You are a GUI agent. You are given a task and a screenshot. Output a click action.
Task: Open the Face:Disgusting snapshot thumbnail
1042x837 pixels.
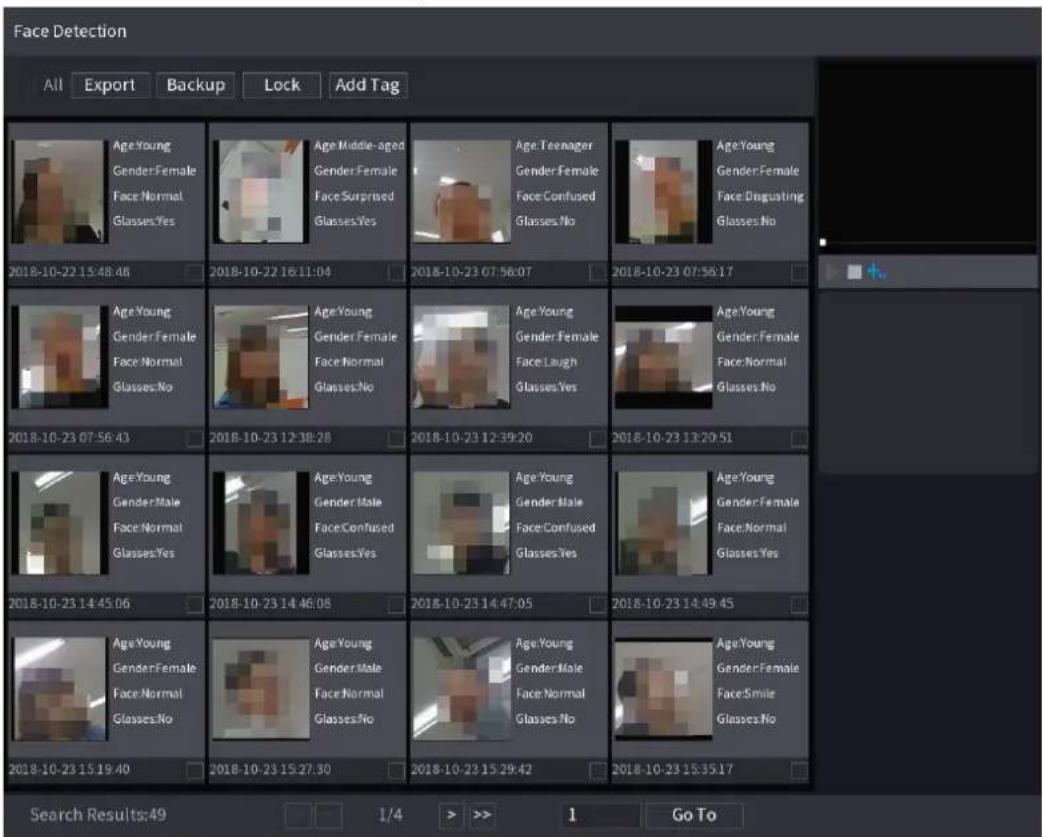[663, 191]
